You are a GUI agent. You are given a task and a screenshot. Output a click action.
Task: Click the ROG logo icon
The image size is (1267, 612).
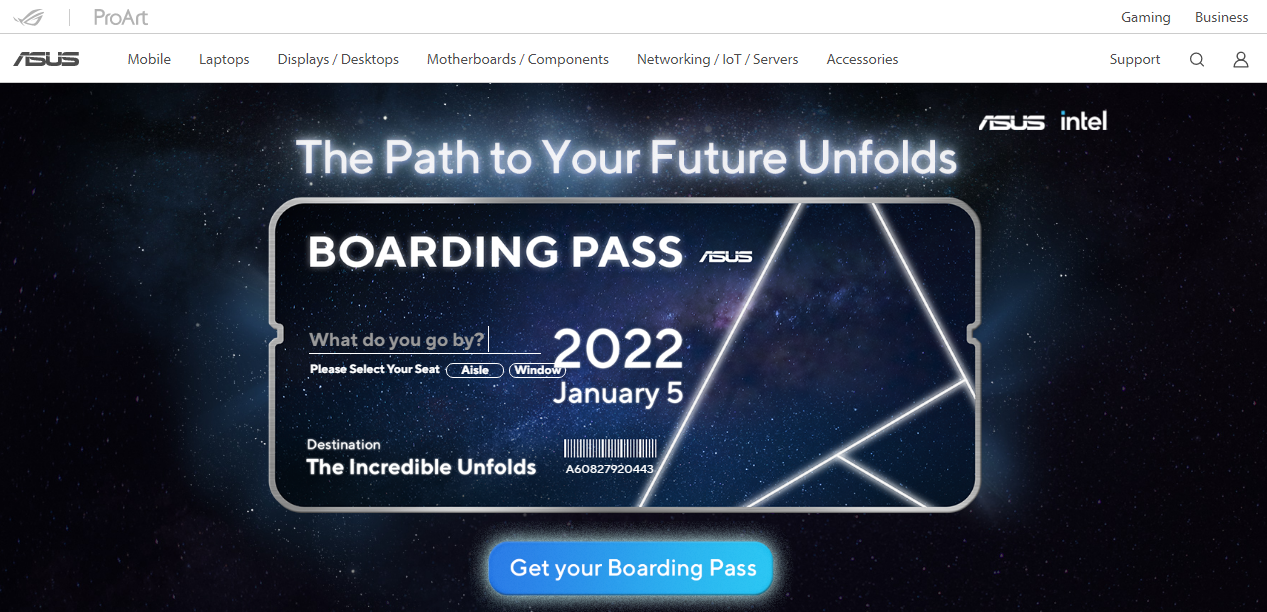29,17
